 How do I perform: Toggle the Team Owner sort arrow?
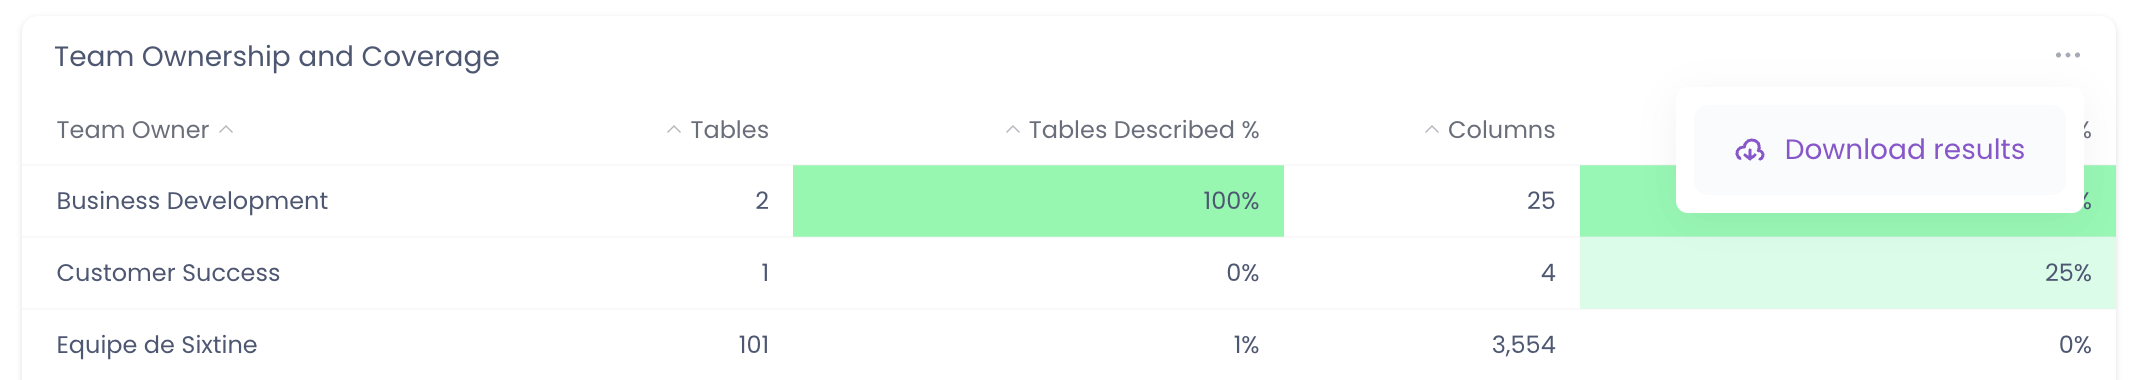pos(226,129)
